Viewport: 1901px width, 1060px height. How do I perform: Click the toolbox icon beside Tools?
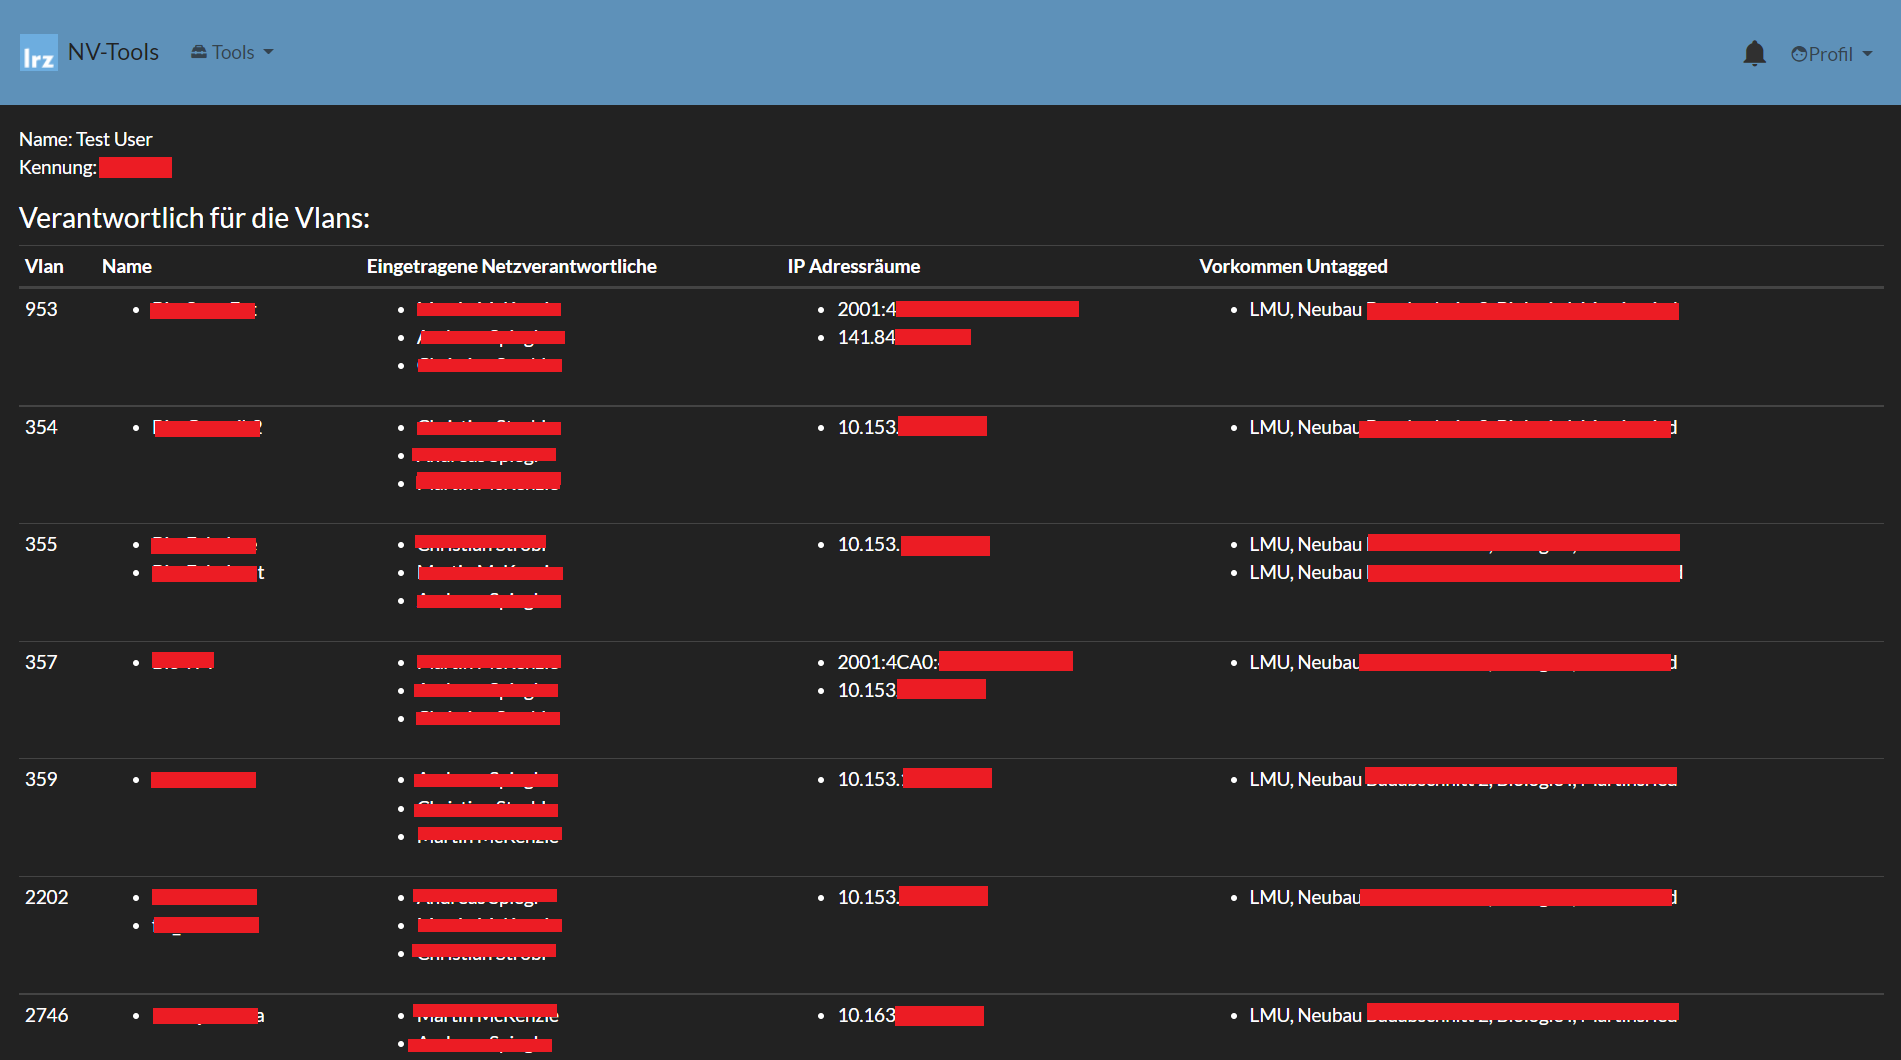pos(199,52)
